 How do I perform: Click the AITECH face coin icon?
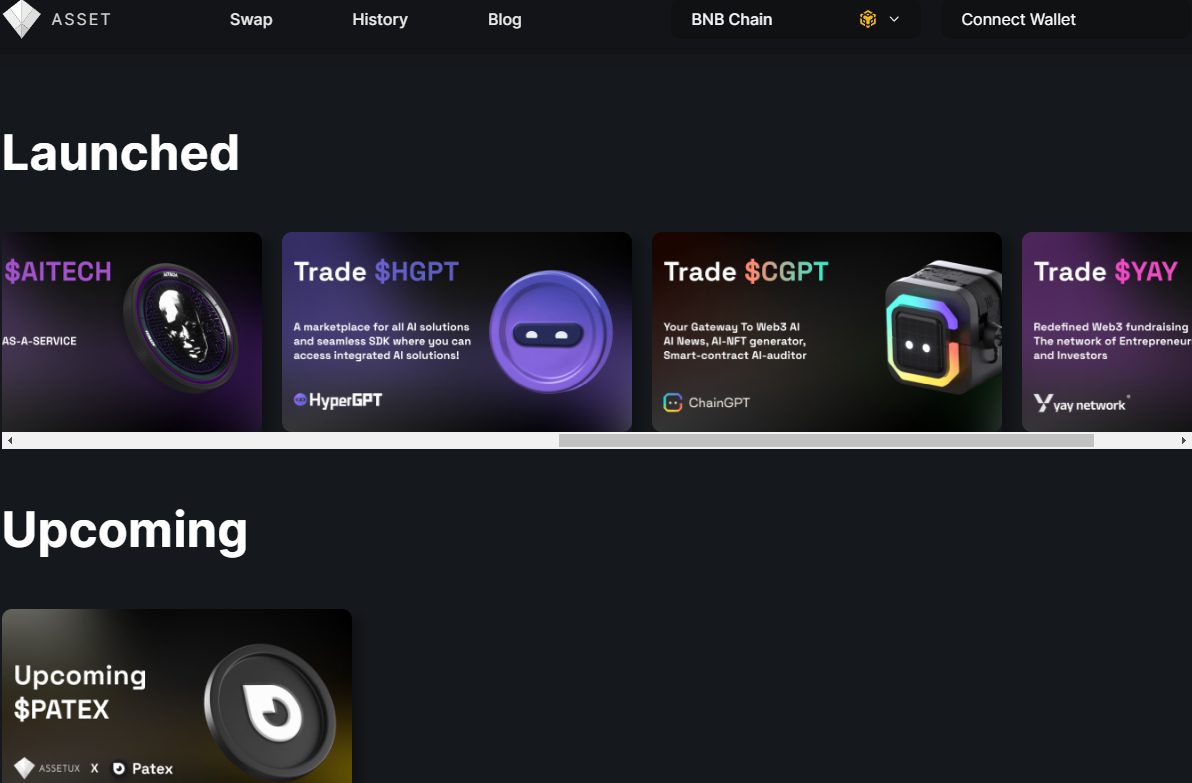pos(181,327)
